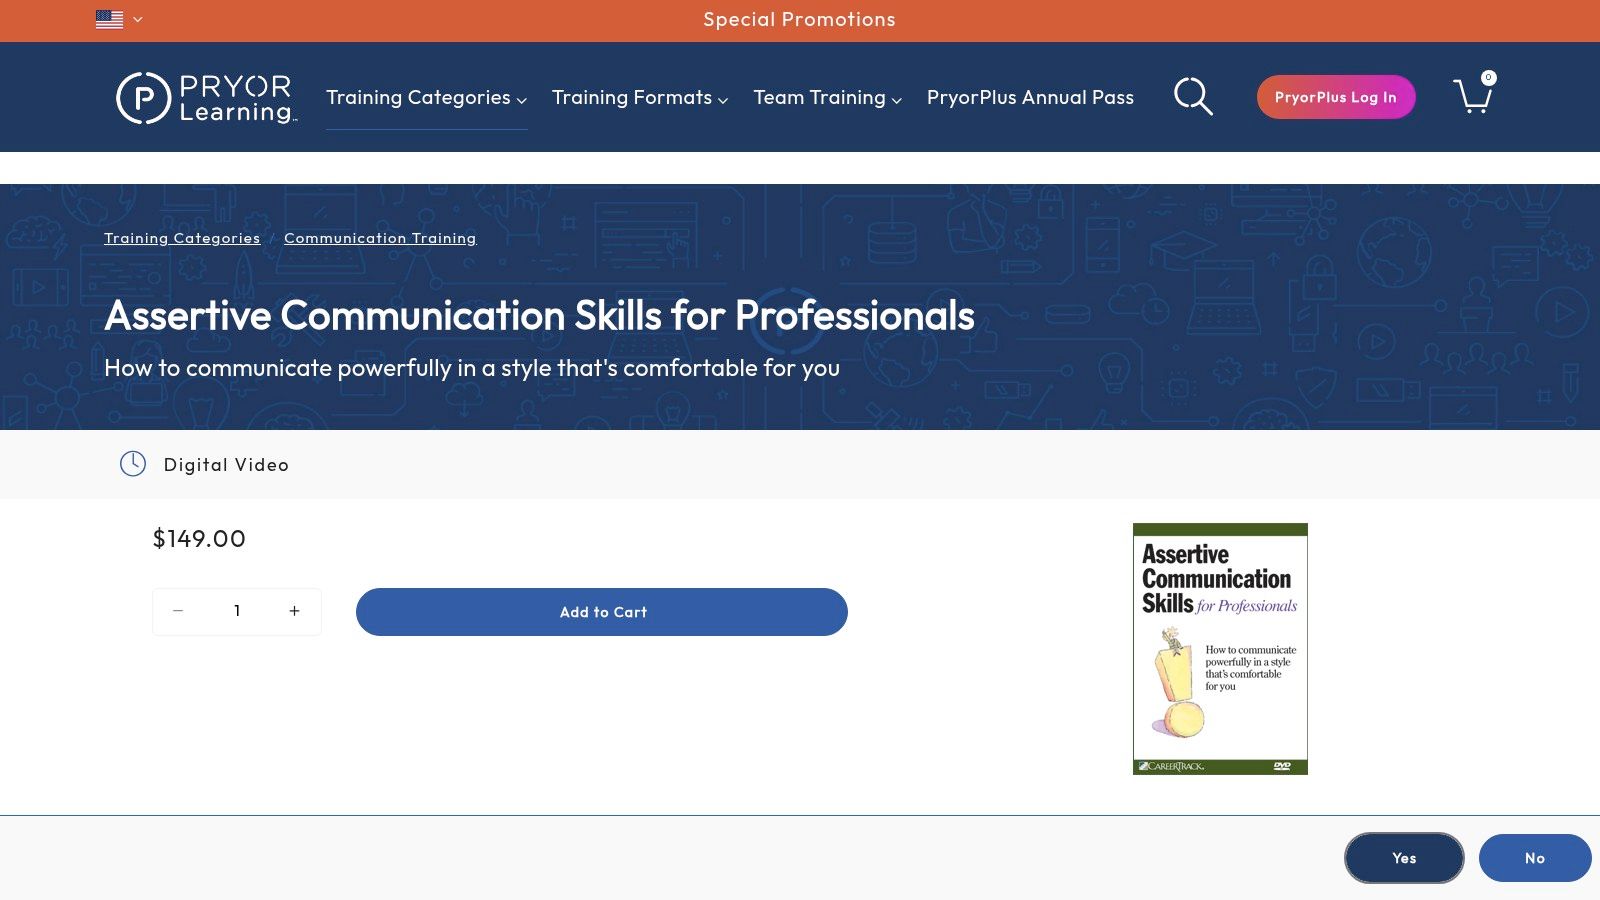1600x900 pixels.
Task: Increase the quantity with the plus icon
Action: tap(294, 611)
